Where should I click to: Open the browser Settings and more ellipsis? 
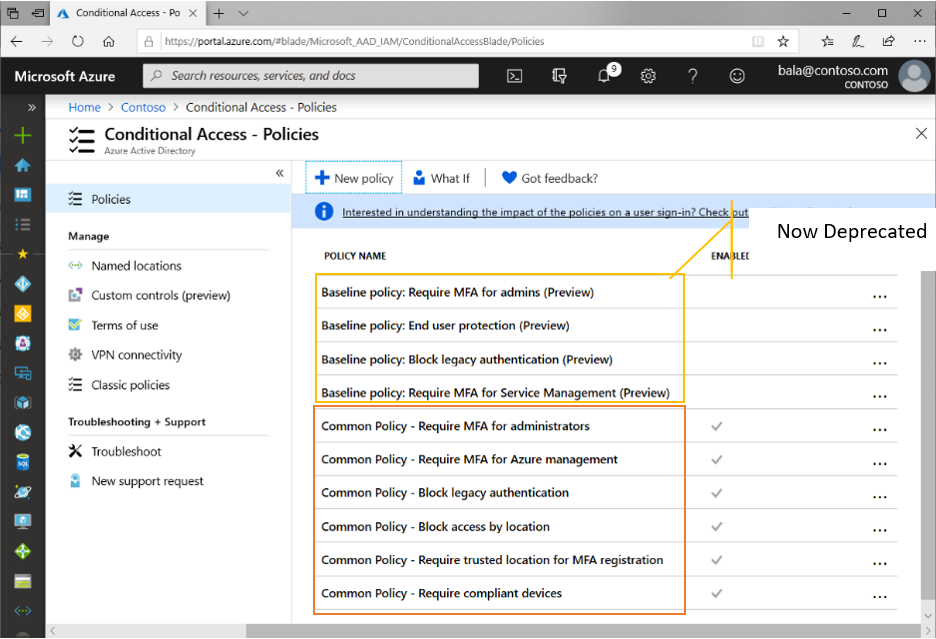pos(919,41)
